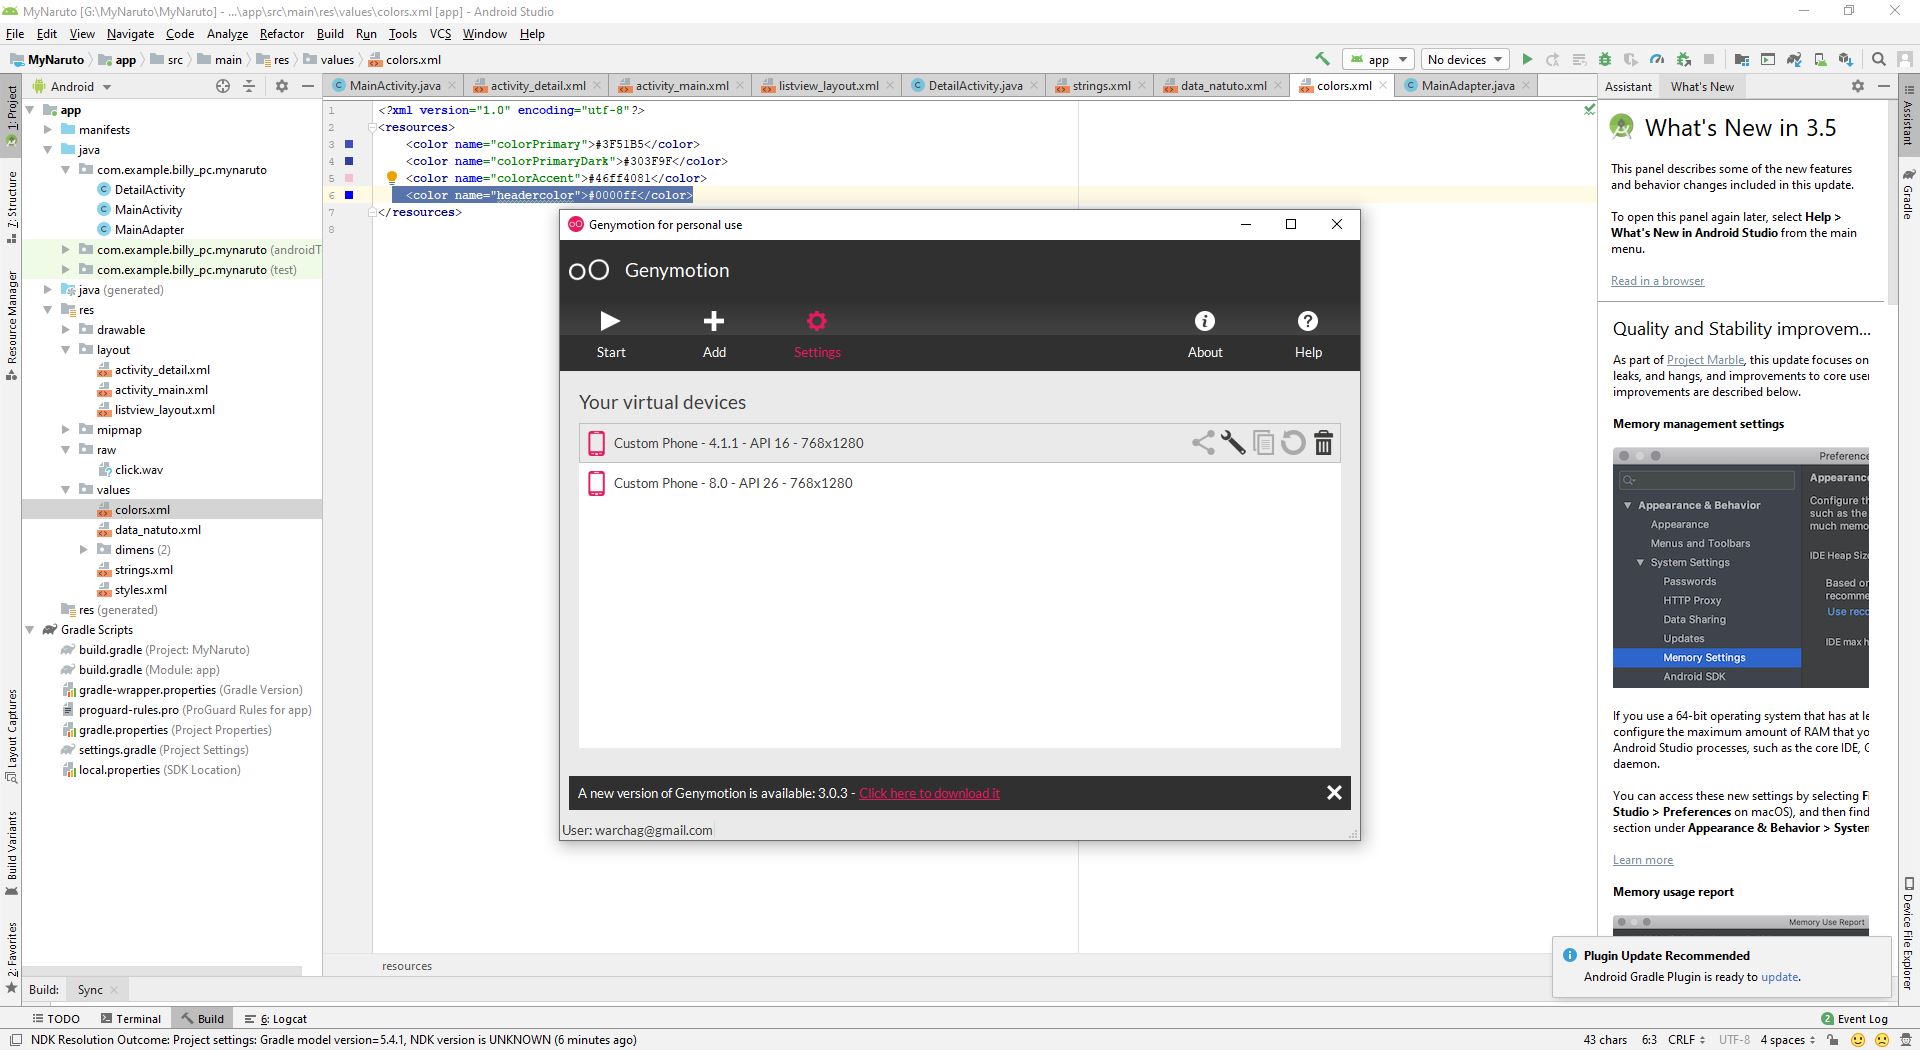Click scroll-from-source target icon in Project panel
The height and width of the screenshot is (1050, 1920).
coord(223,86)
